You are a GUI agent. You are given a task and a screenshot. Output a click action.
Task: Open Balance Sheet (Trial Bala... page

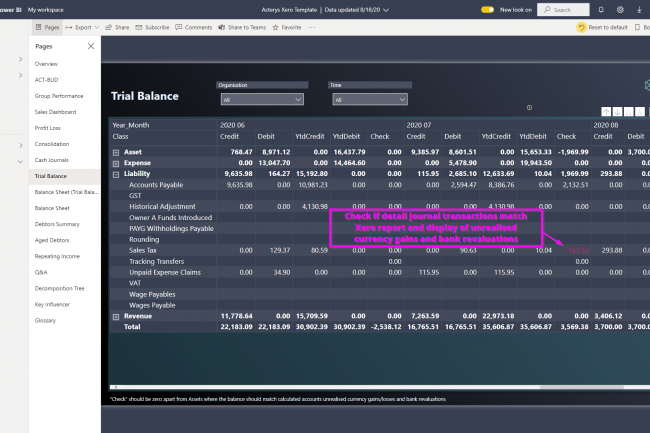click(66, 192)
